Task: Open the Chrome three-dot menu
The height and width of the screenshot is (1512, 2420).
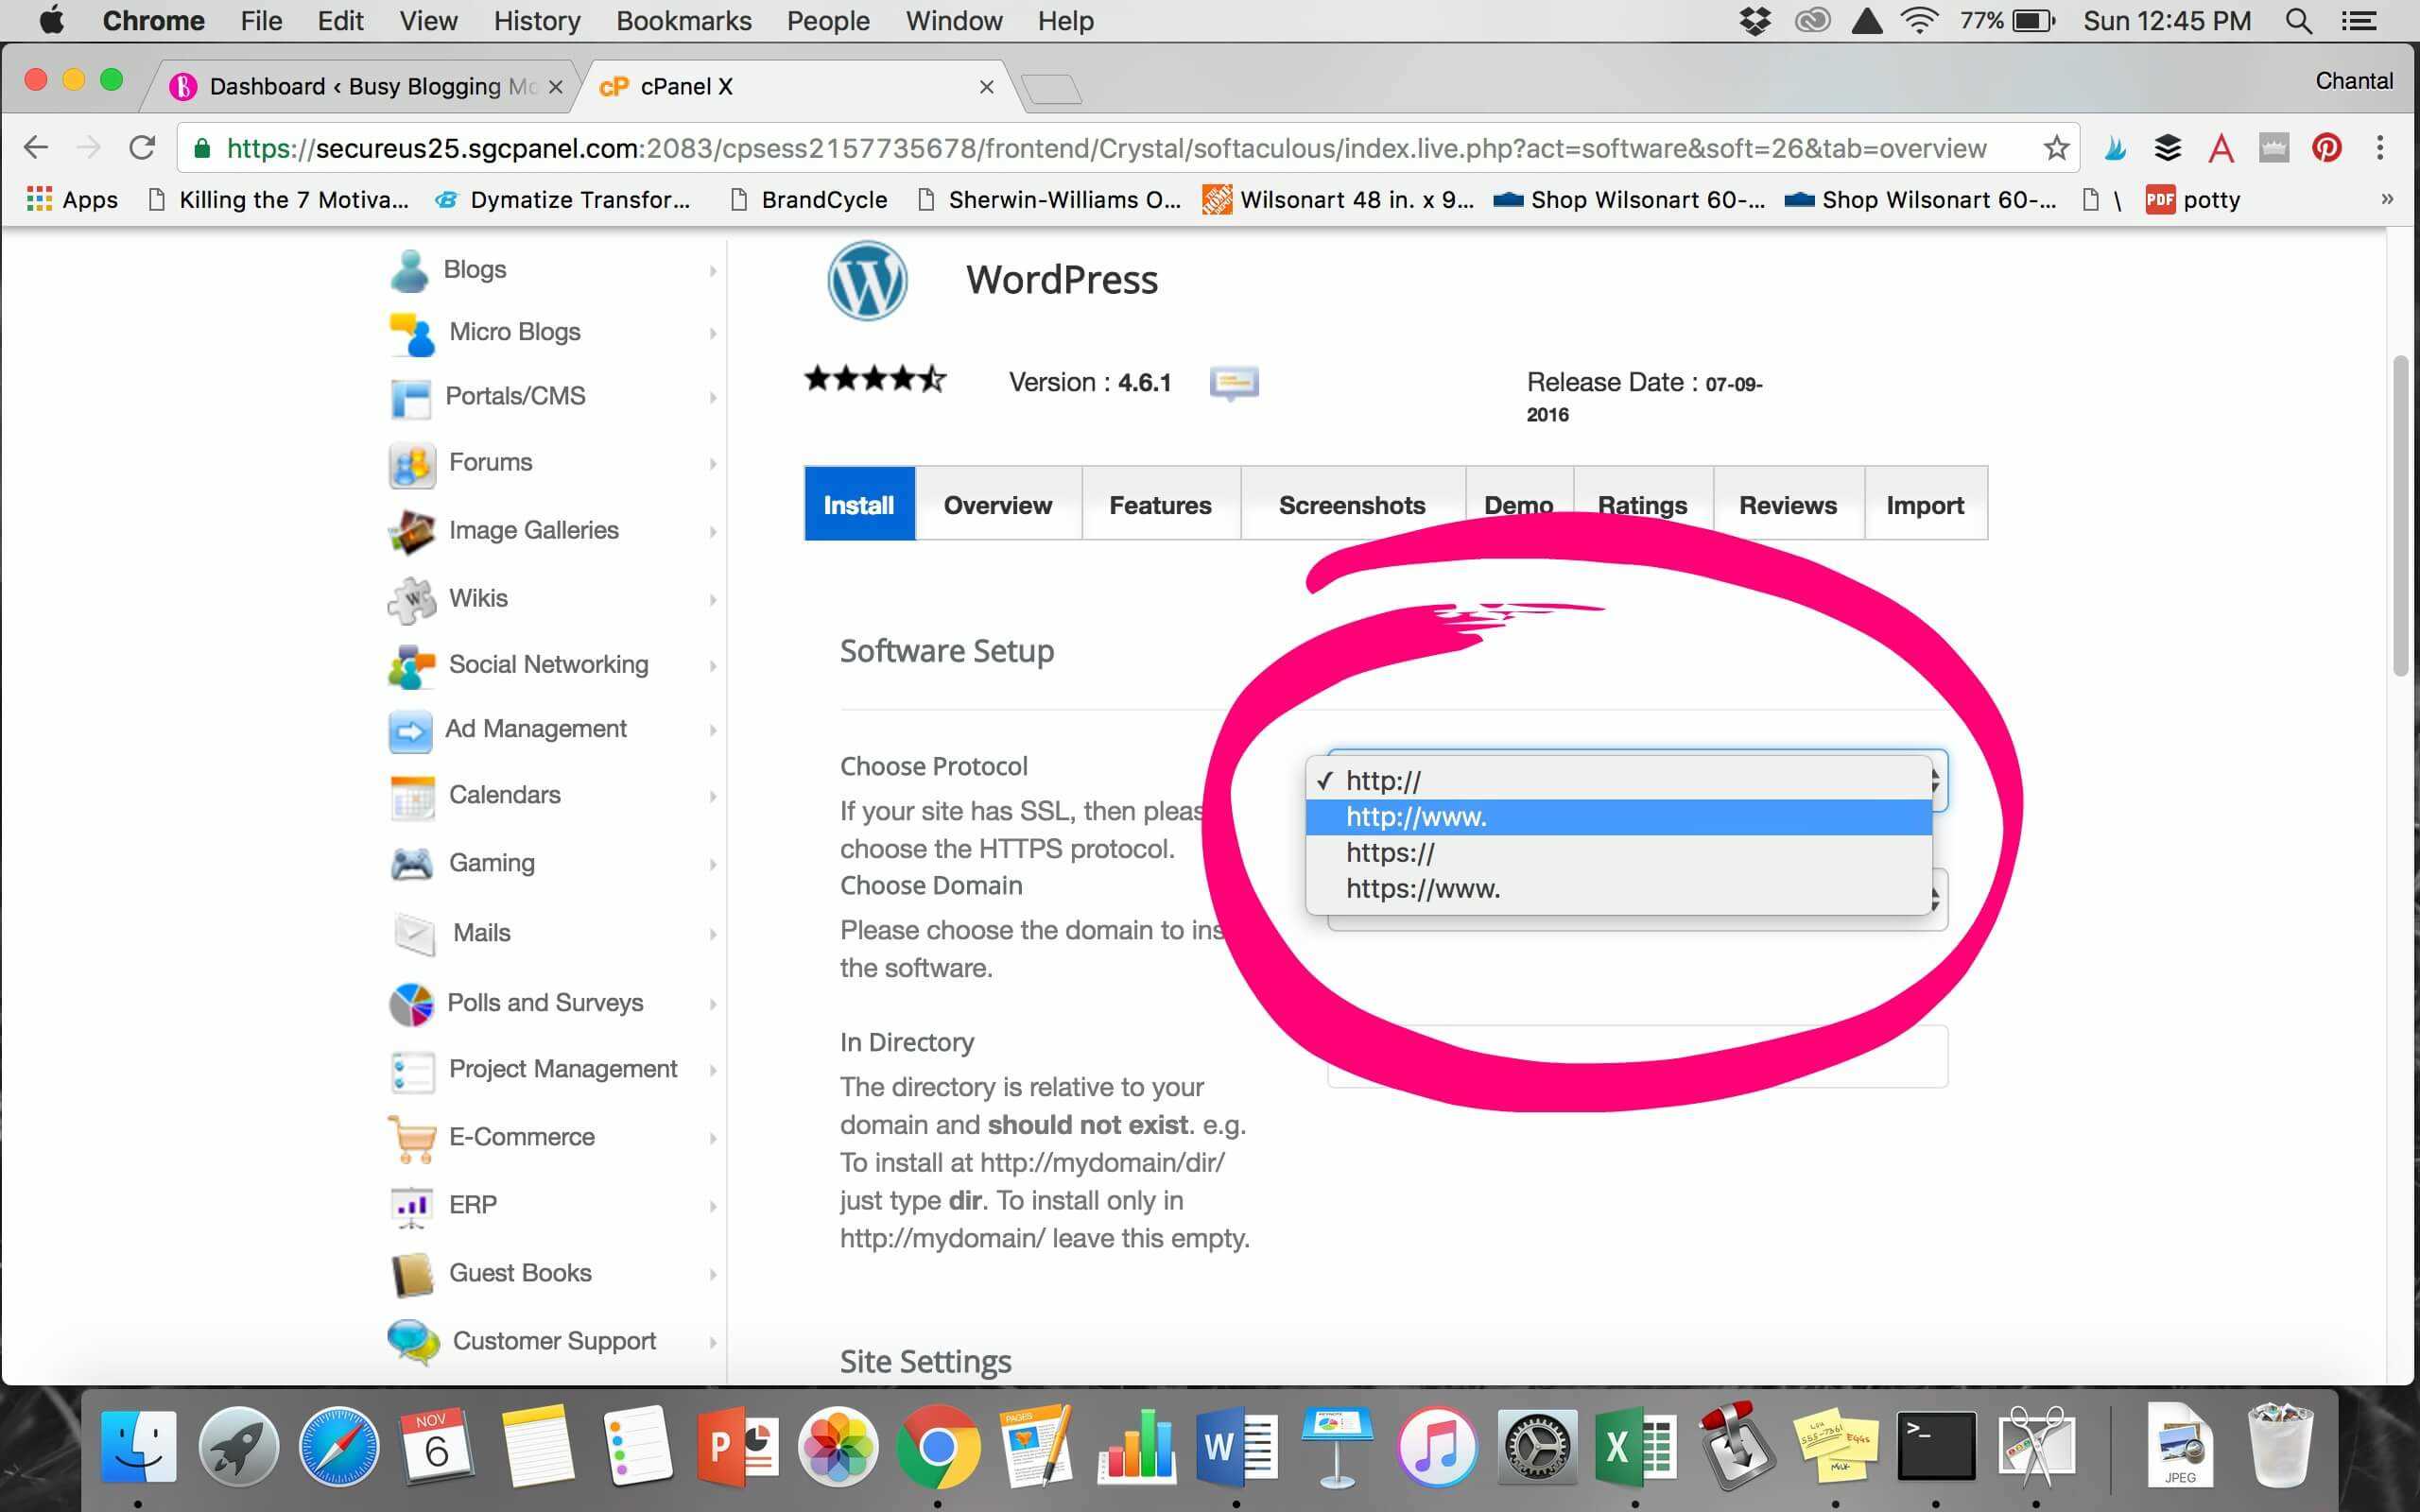Action: [2380, 148]
